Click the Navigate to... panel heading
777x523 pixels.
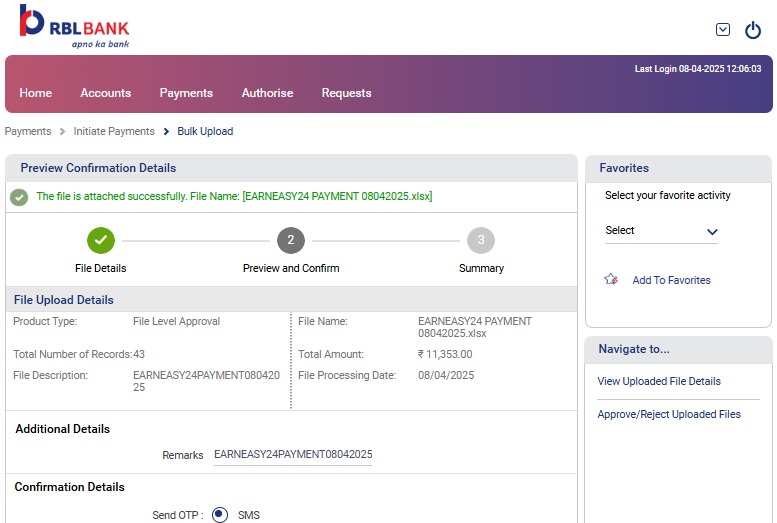[x=634, y=349]
